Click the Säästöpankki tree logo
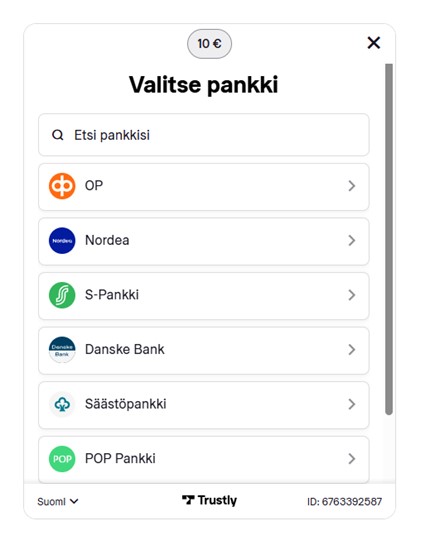430x545 pixels. [x=62, y=404]
